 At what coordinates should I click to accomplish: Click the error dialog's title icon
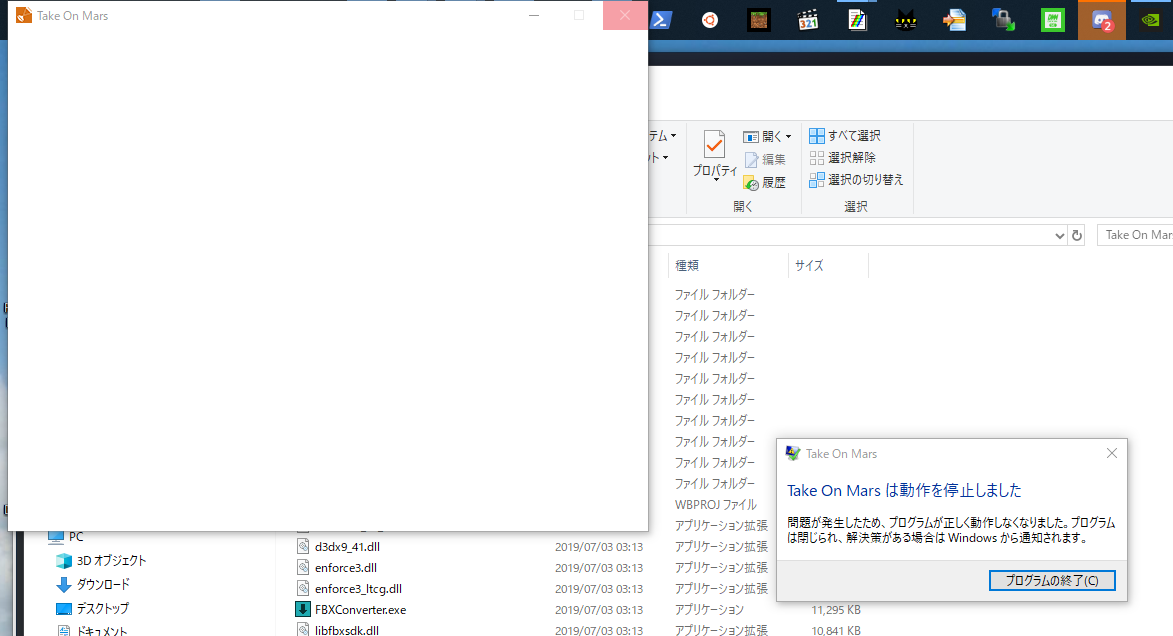792,453
